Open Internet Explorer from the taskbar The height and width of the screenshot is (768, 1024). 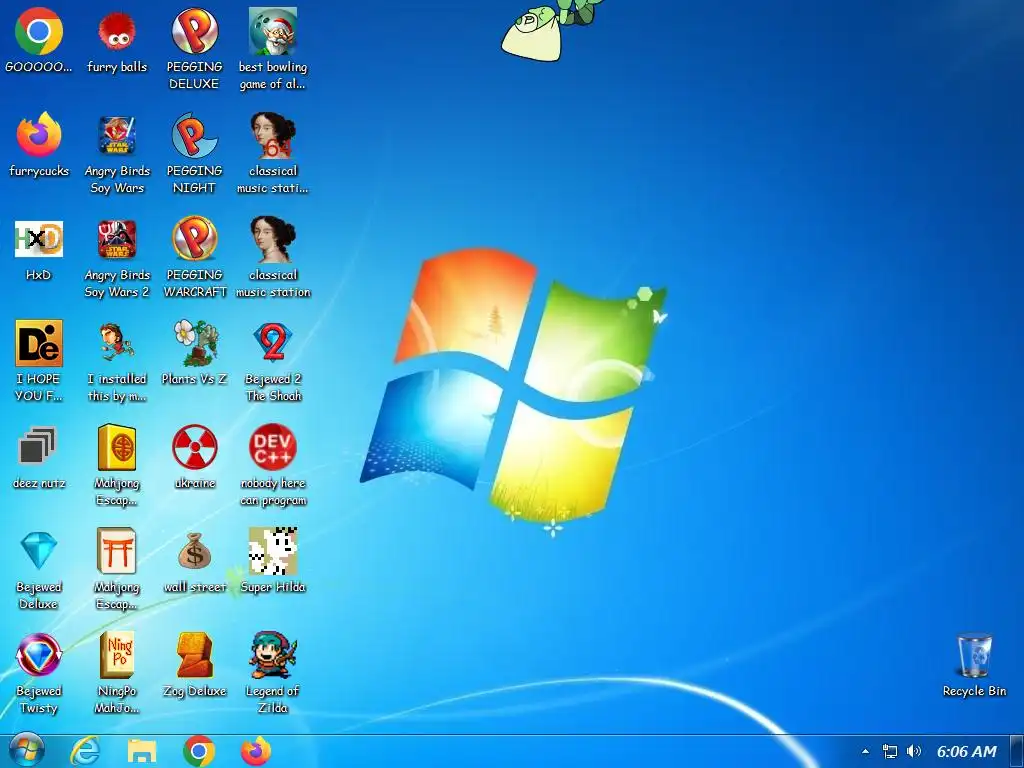85,751
